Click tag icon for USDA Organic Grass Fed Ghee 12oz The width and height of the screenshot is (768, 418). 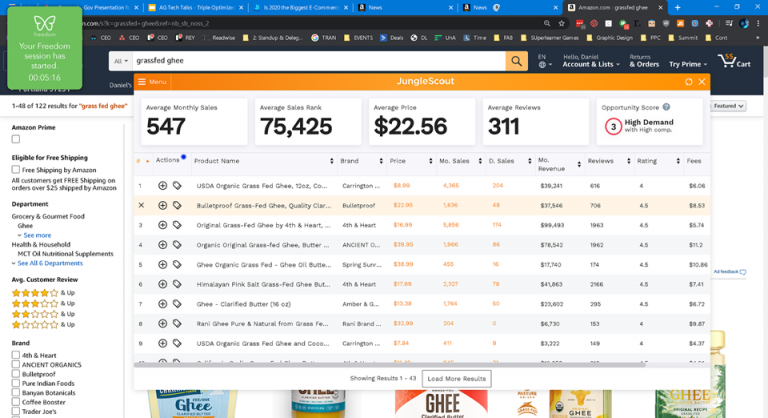tap(177, 186)
